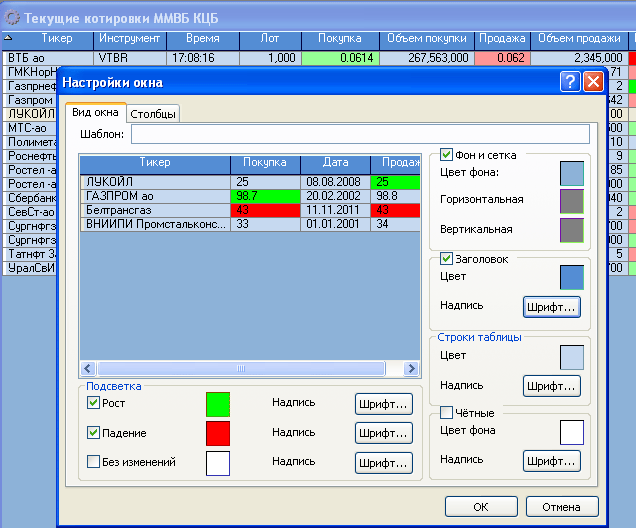Open the Чётные Цвет фона white swatch

[572, 433]
